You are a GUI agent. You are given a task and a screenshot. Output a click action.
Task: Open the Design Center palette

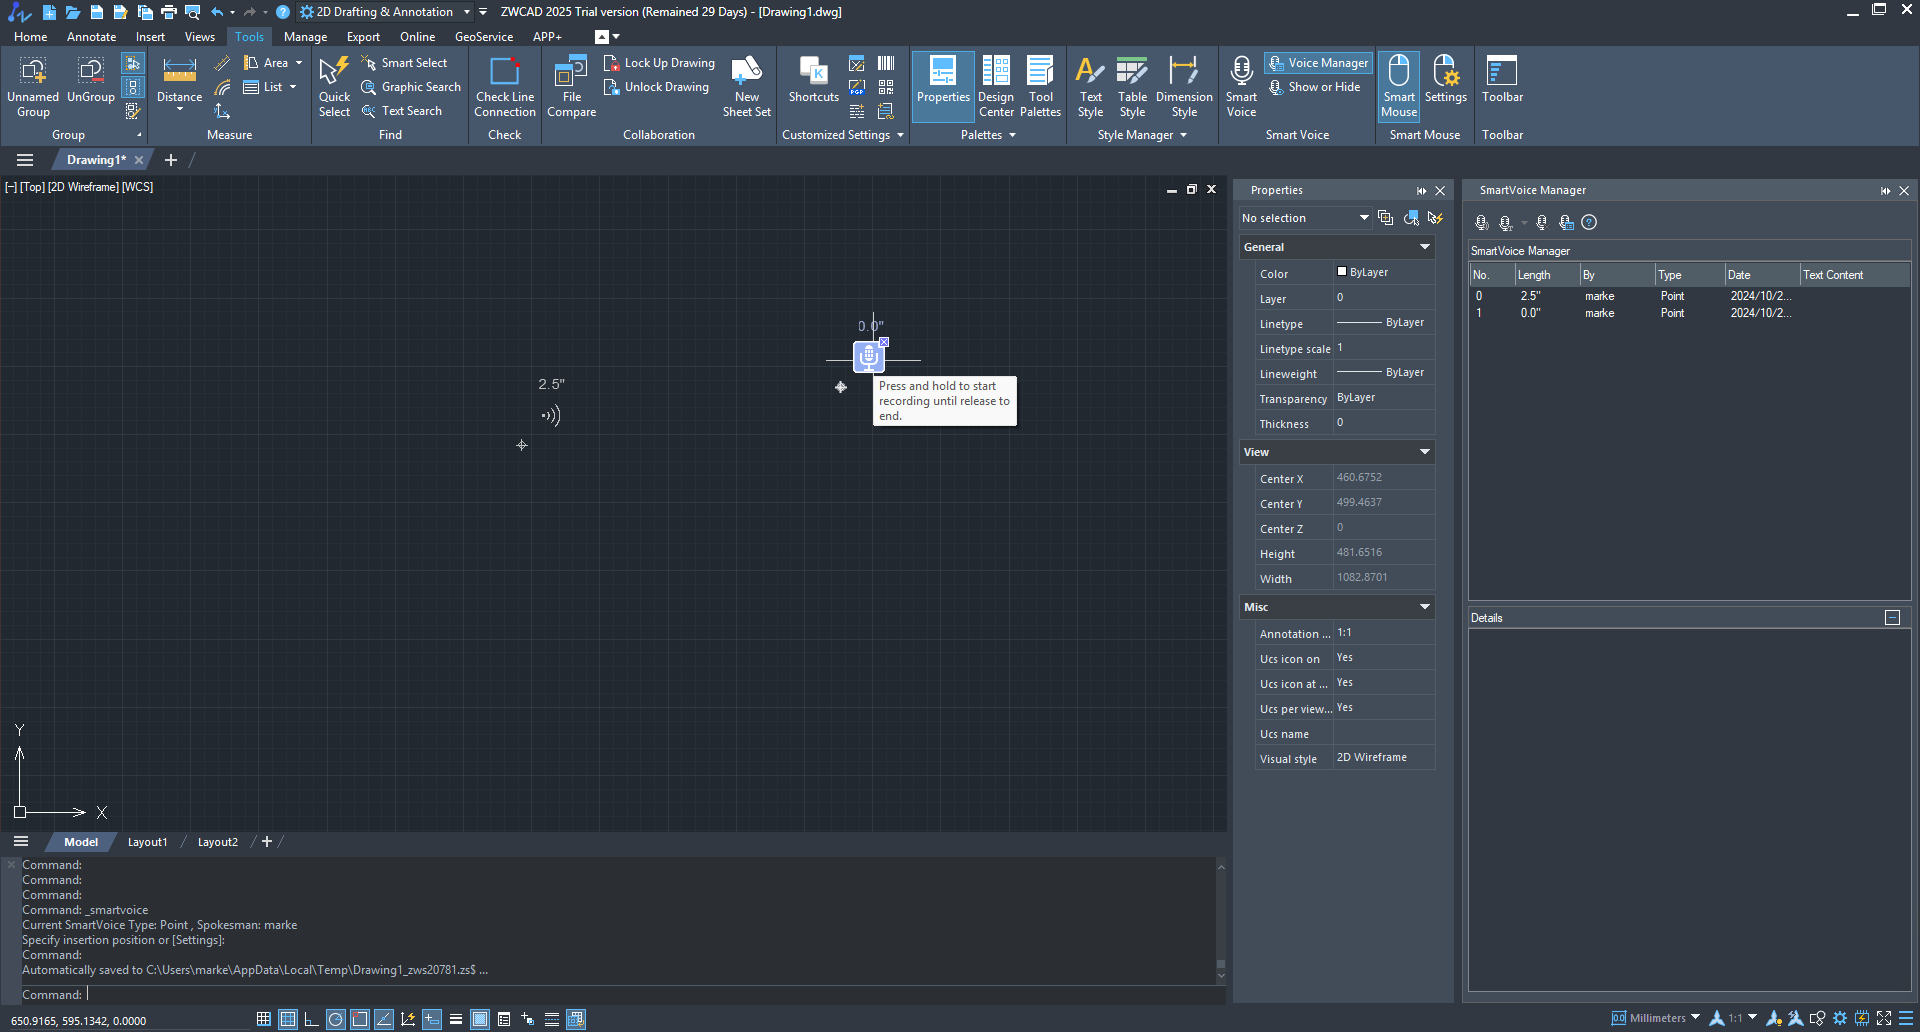pos(996,86)
